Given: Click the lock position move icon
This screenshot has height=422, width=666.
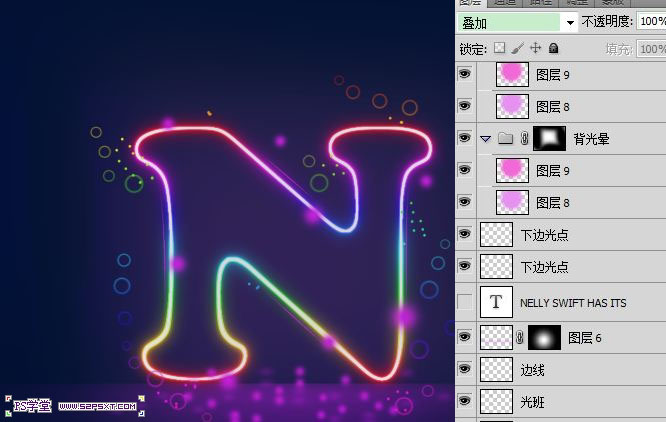Looking at the screenshot, I should tap(535, 48).
